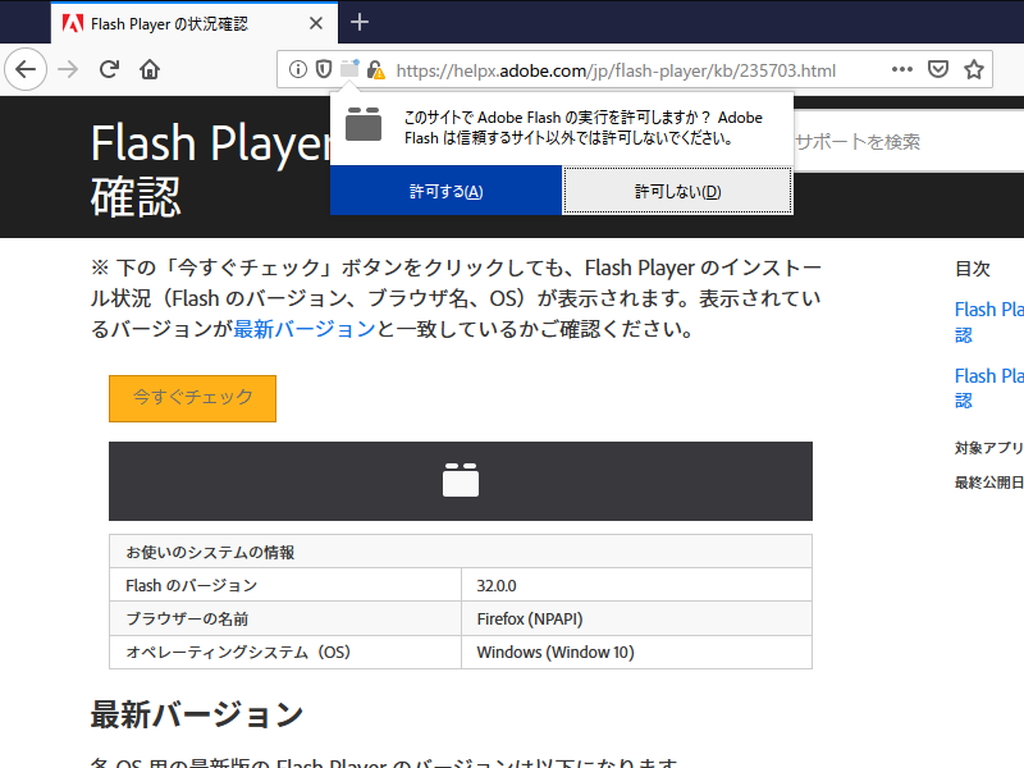Navigate back using the back arrow
1024x768 pixels.
click(27, 69)
